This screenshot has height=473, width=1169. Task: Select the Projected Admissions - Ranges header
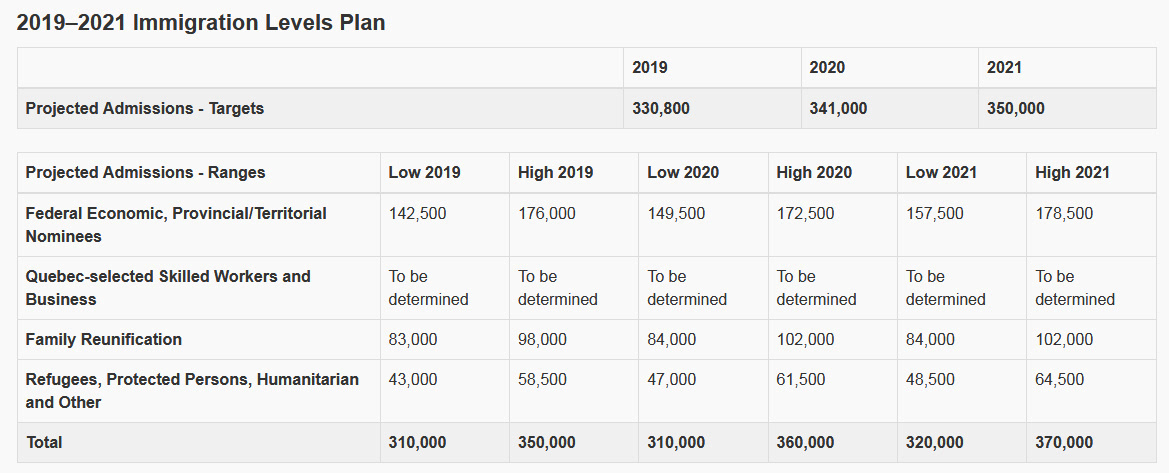[145, 172]
